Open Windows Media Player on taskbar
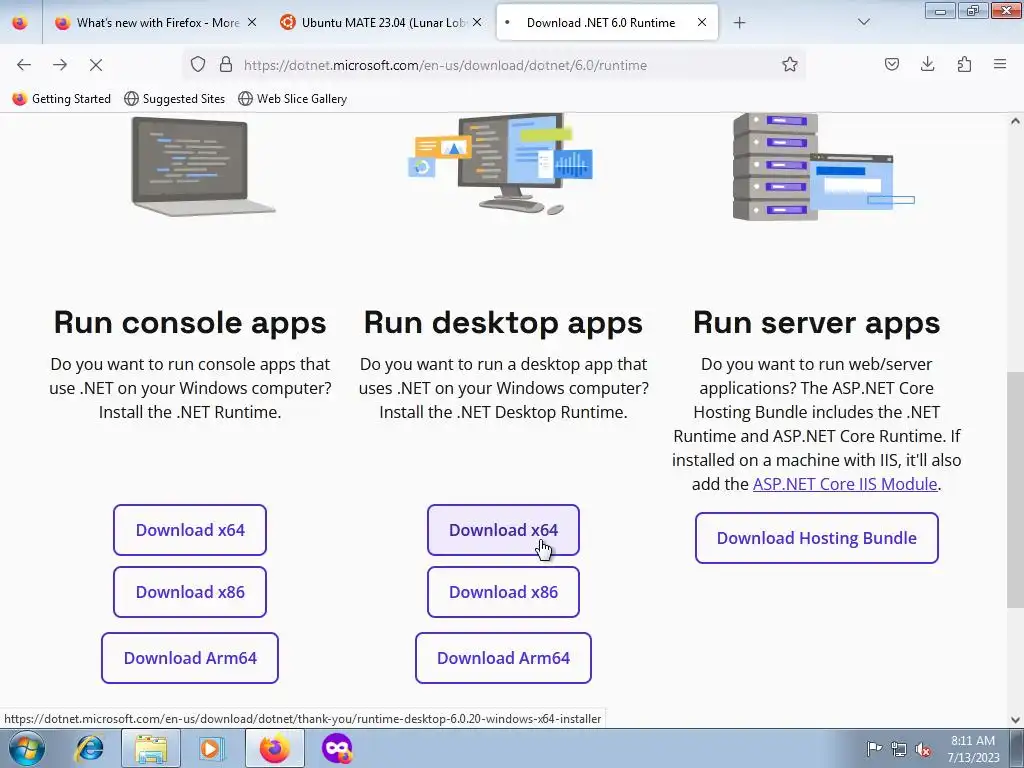 pyautogui.click(x=211, y=748)
